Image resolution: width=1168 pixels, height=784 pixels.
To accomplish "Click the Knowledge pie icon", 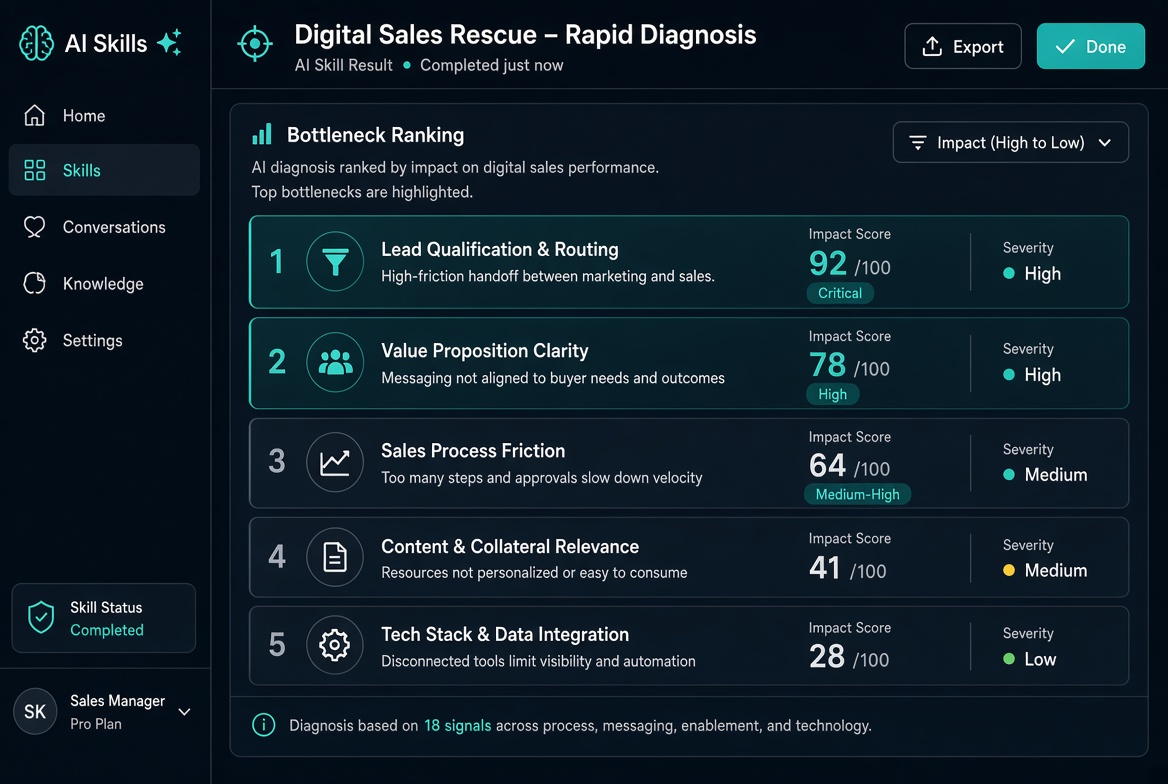I will (x=34, y=283).
